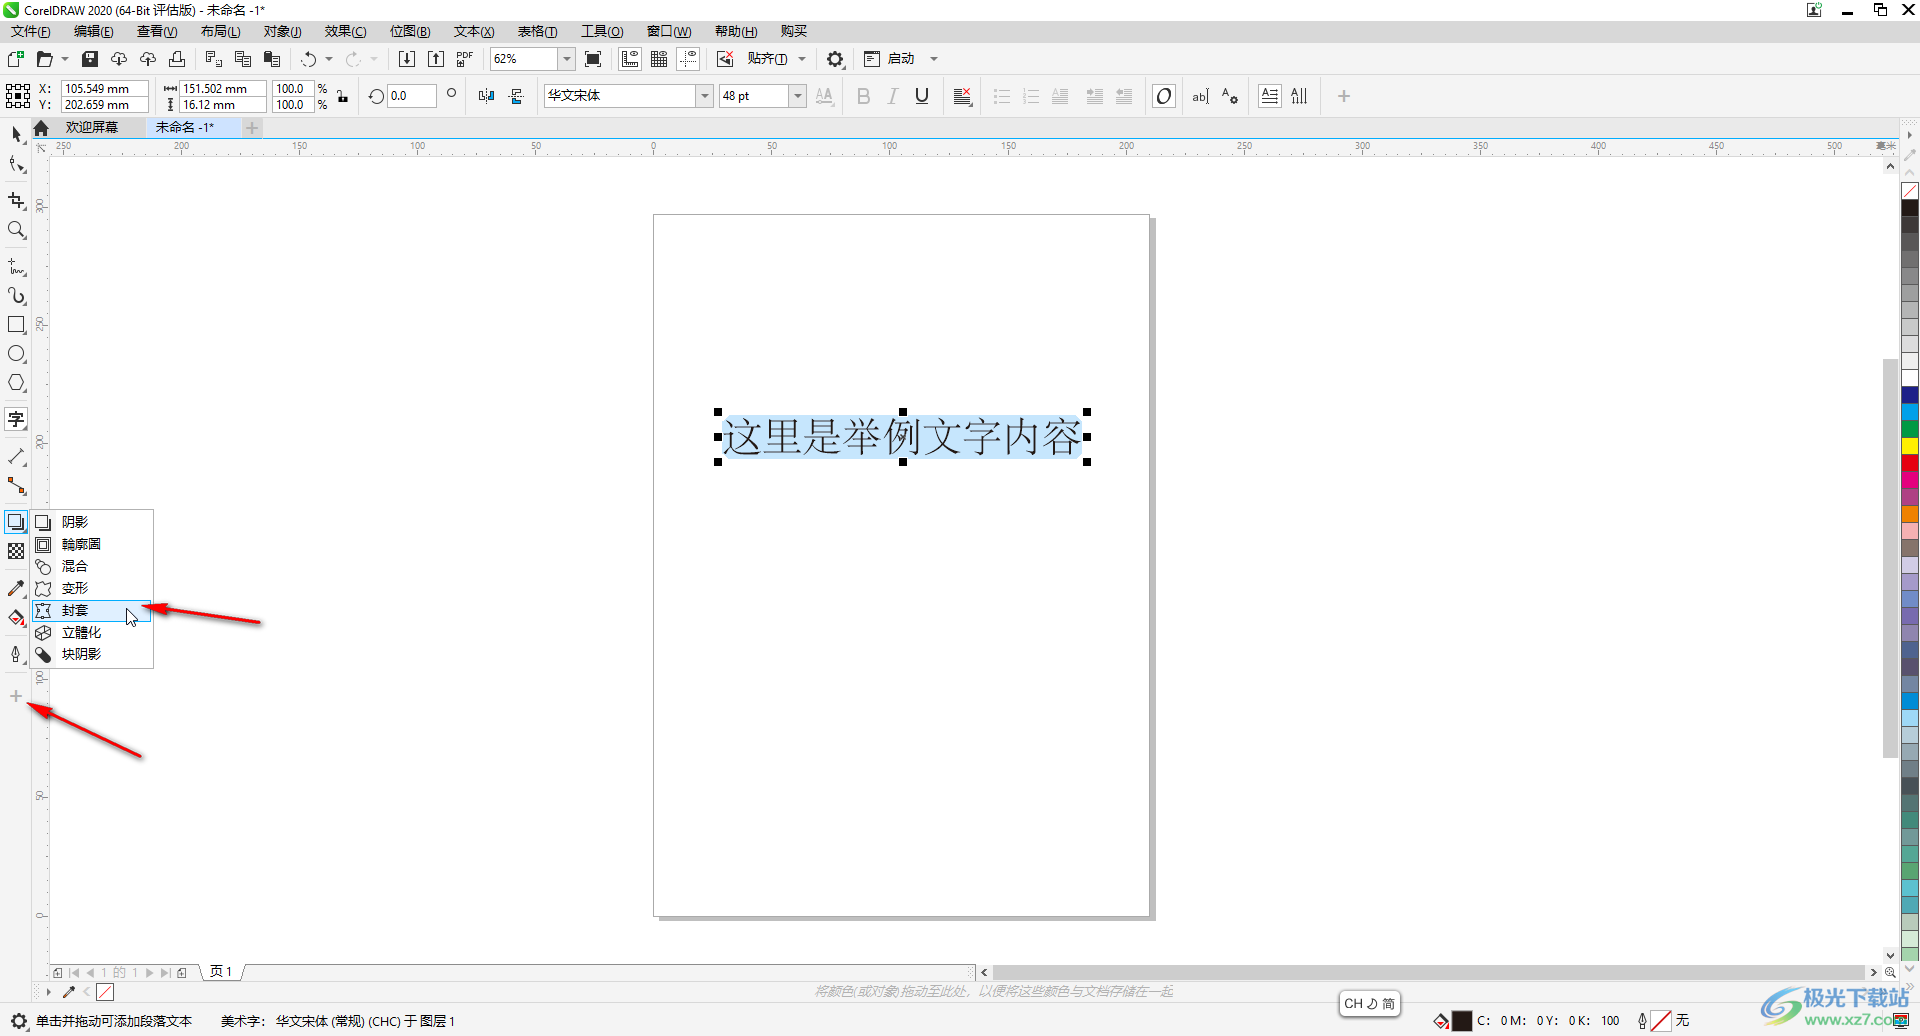The height and width of the screenshot is (1036, 1920).
Task: Click the Export icon
Action: (436, 59)
